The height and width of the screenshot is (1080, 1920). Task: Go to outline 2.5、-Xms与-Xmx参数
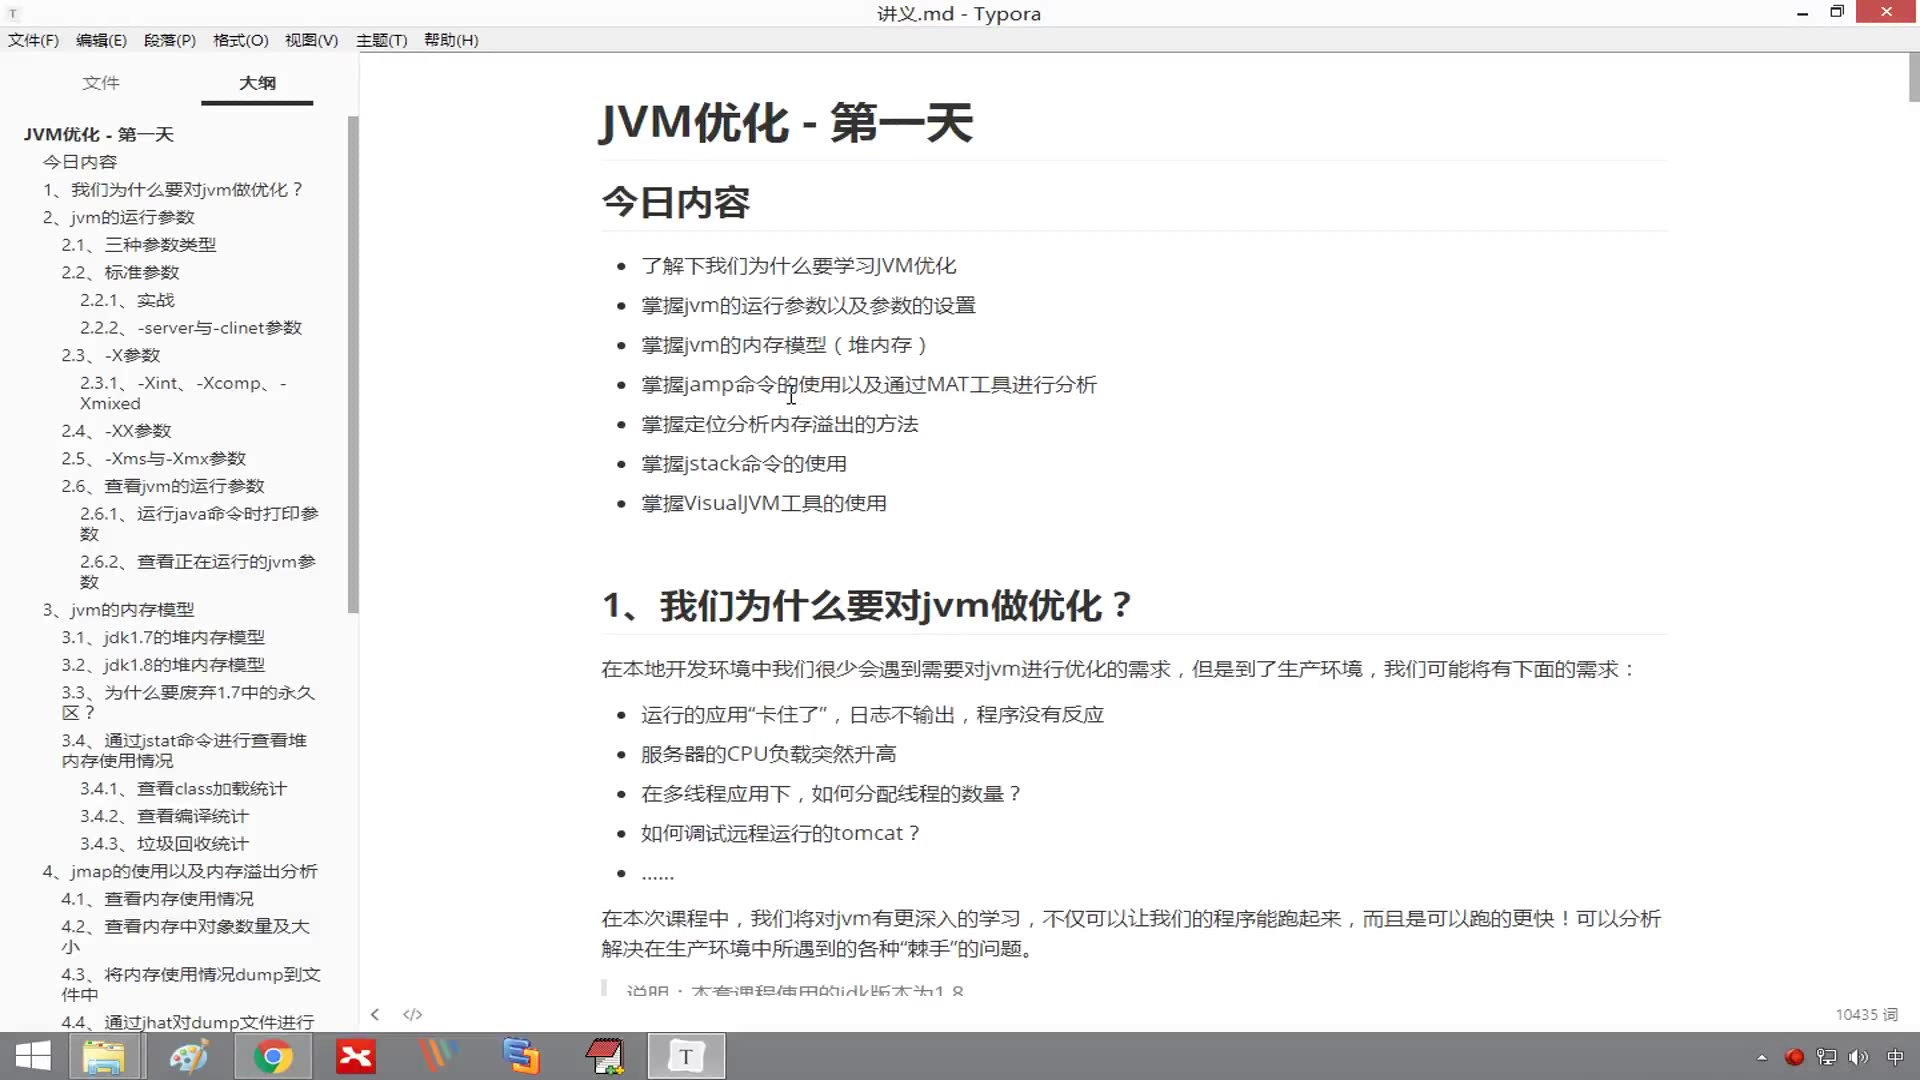pyautogui.click(x=153, y=459)
